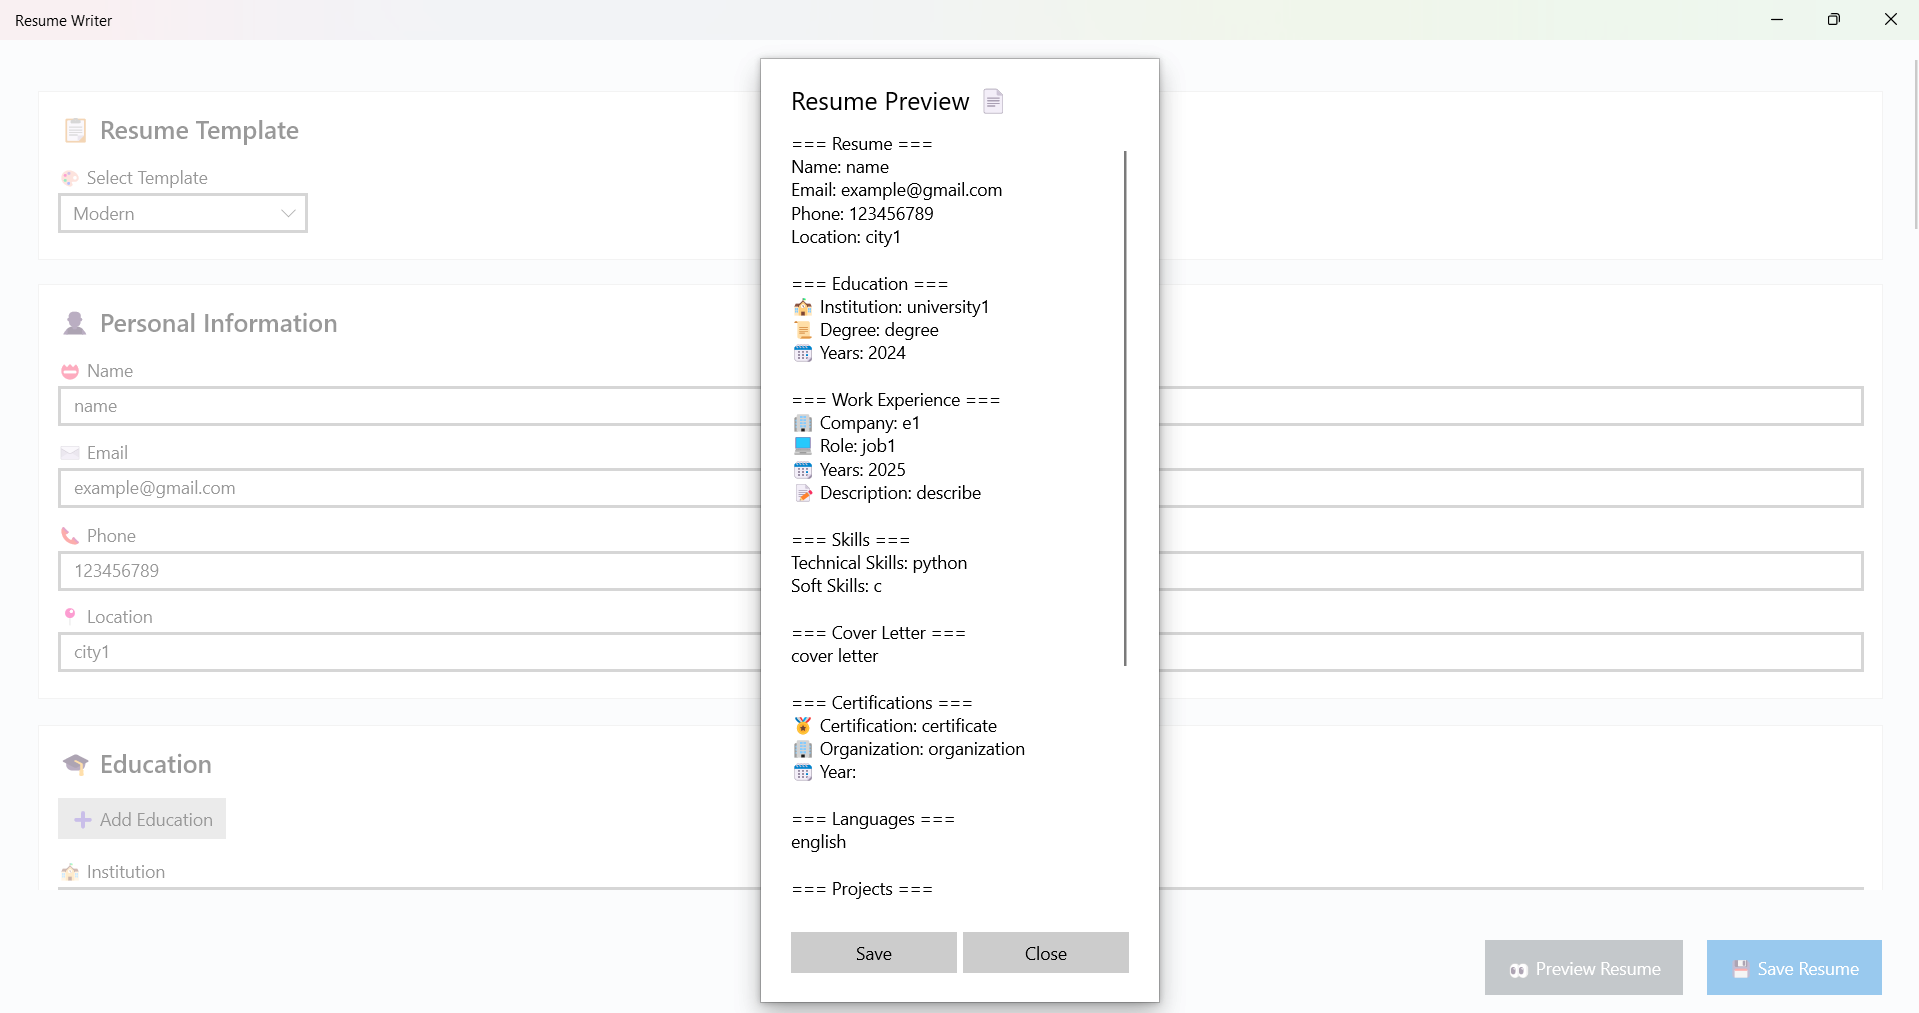Click the 'Name: name' preview line
This screenshot has height=1013, width=1919.
(840, 167)
